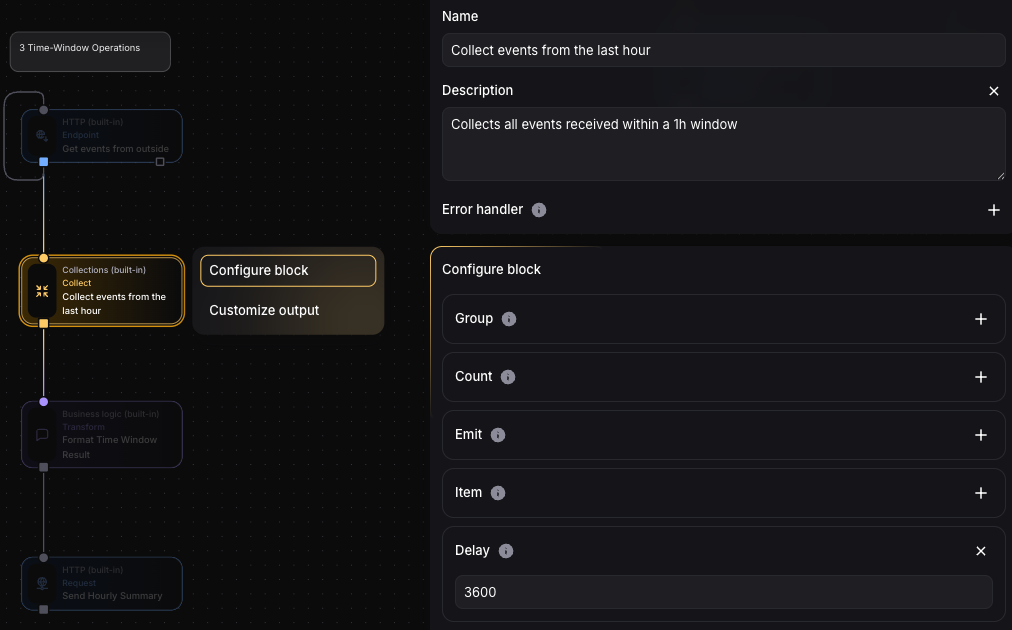This screenshot has height=630, width=1012.
Task: Click the Delay value field showing 3600
Action: [723, 592]
